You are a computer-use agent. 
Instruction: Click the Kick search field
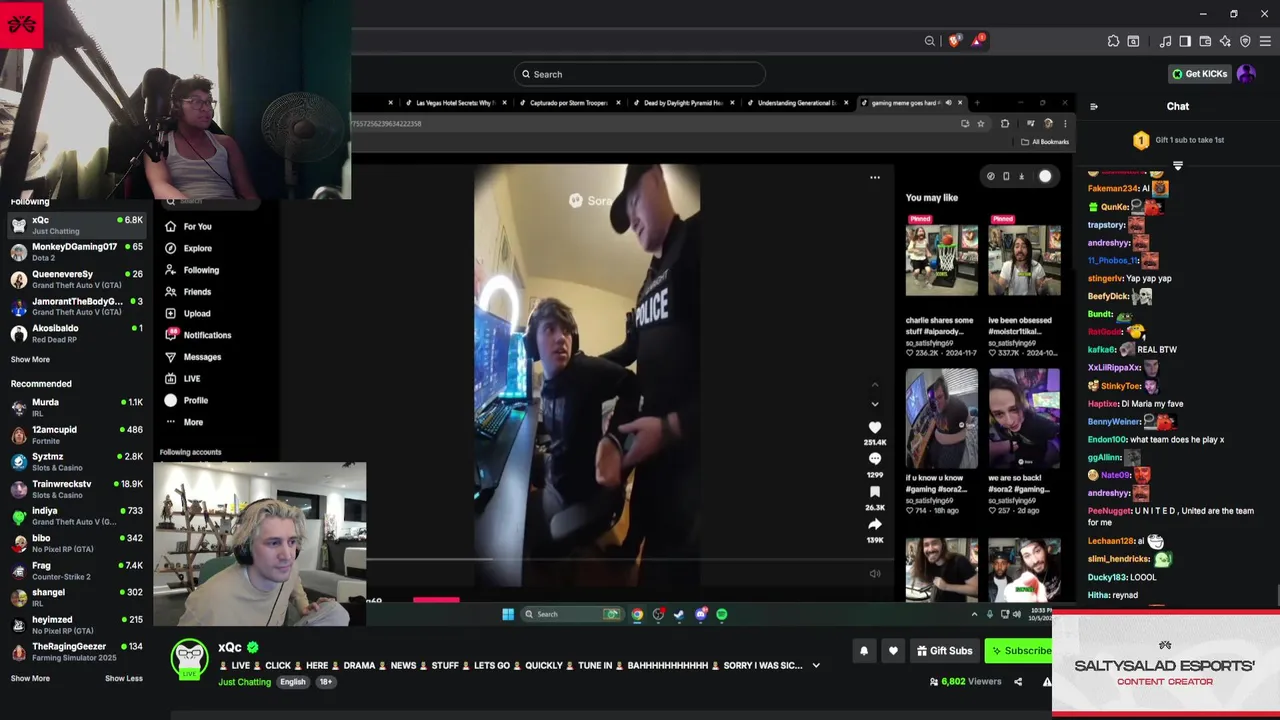pos(640,74)
